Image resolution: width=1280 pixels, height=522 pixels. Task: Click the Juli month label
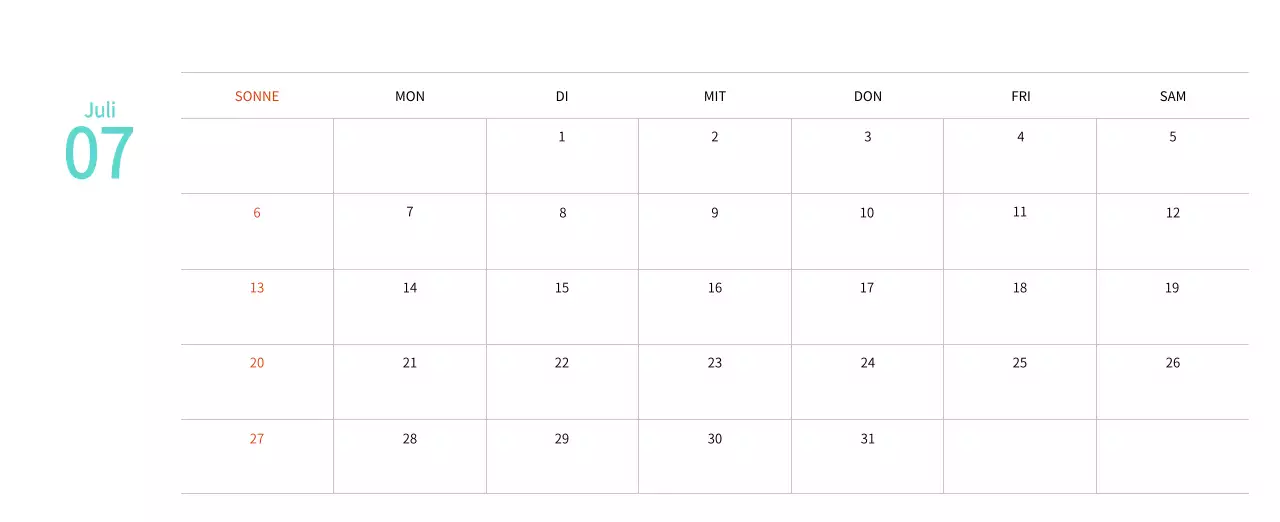pyautogui.click(x=100, y=109)
